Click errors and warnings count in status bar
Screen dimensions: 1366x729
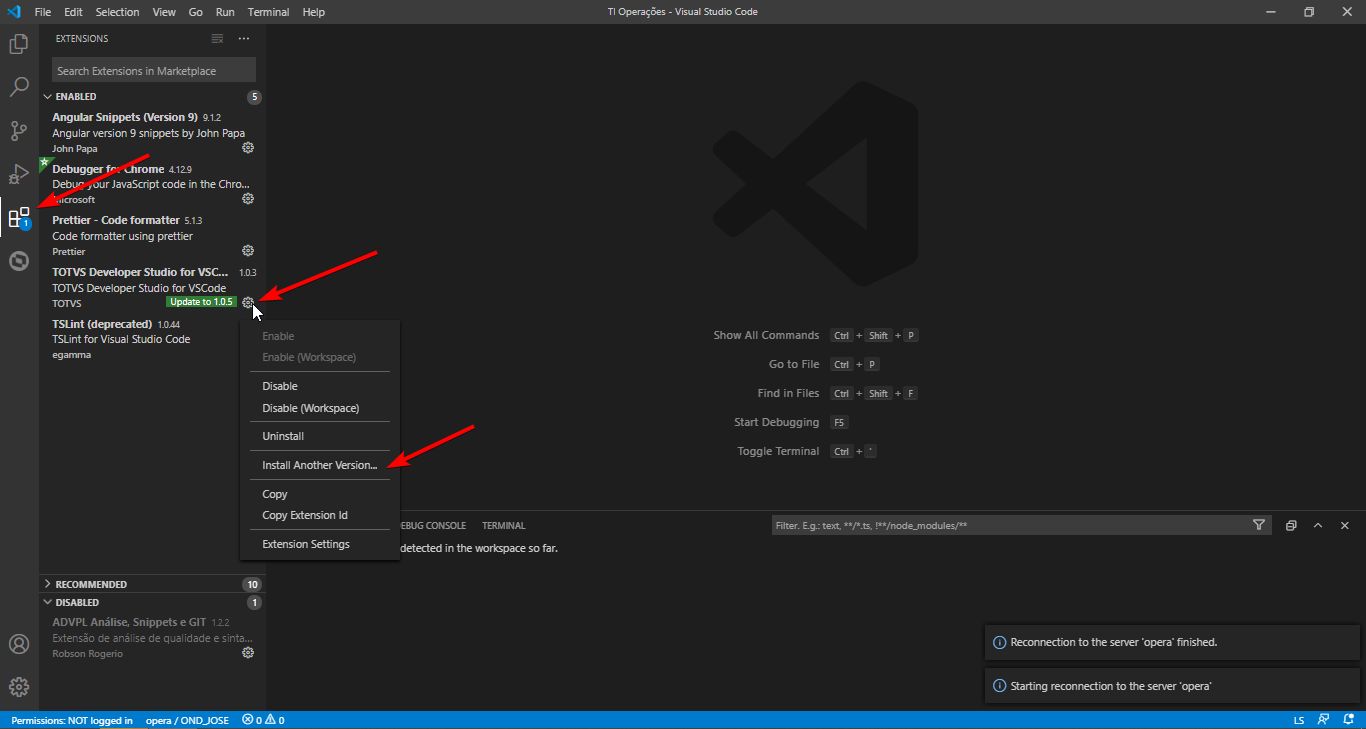pos(263,720)
